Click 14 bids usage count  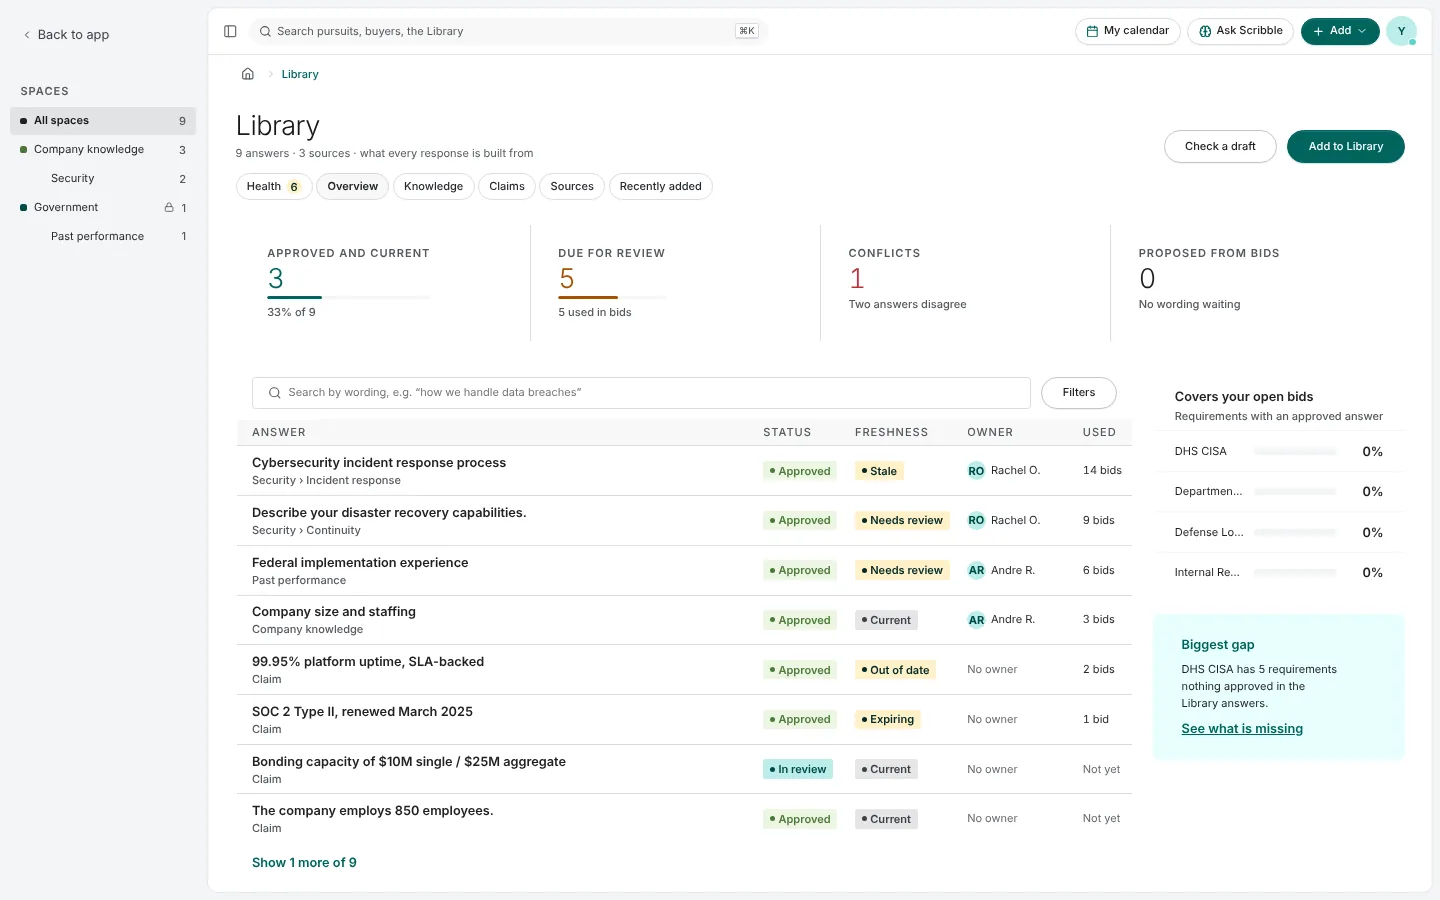[1102, 470]
